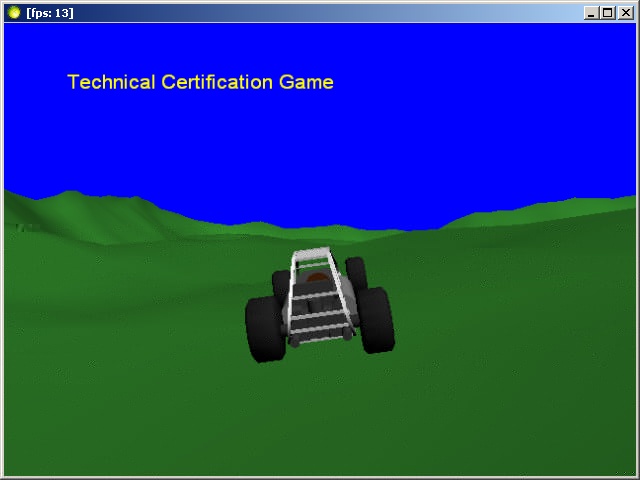Click the red seat inside the buggy
The width and height of the screenshot is (640, 480).
[318, 278]
